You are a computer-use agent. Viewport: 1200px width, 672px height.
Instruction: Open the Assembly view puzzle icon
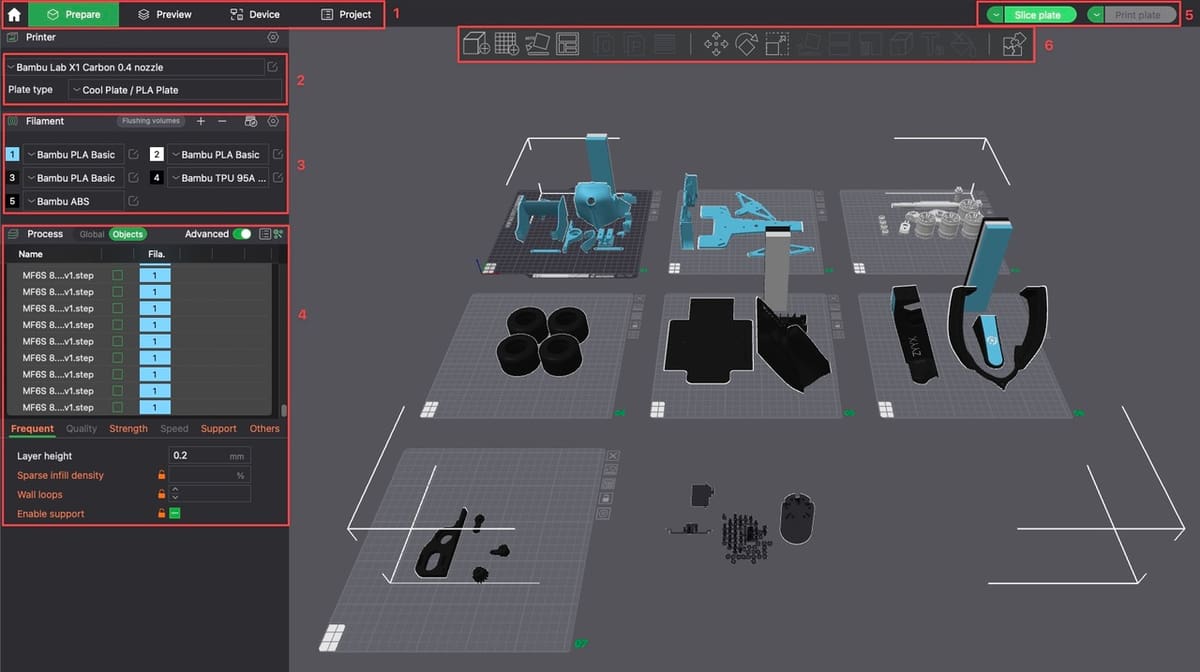[x=1014, y=44]
